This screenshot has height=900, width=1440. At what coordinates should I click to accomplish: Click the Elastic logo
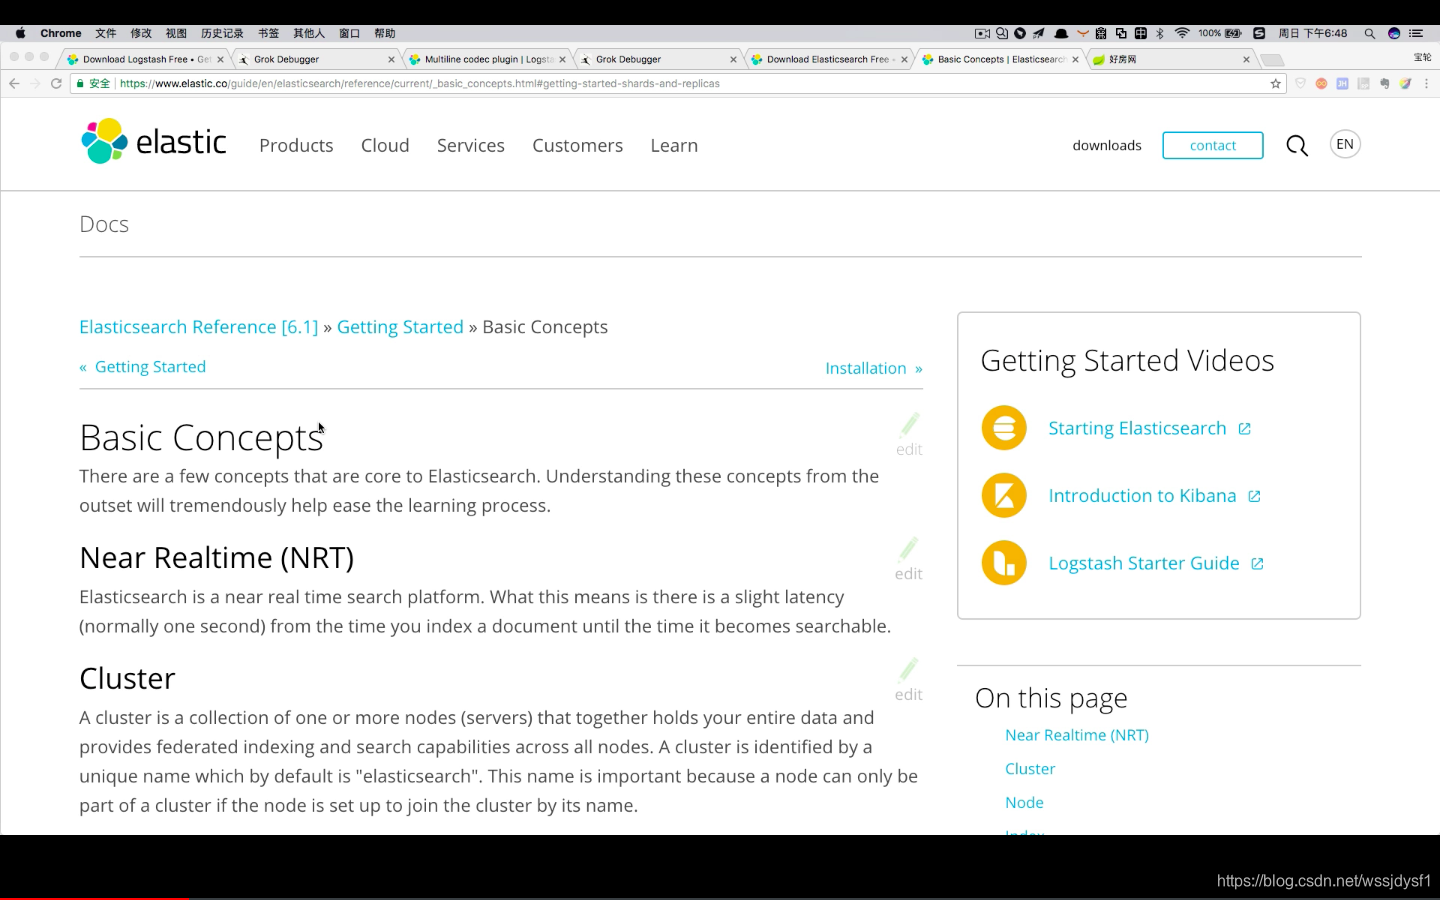pyautogui.click(x=154, y=142)
